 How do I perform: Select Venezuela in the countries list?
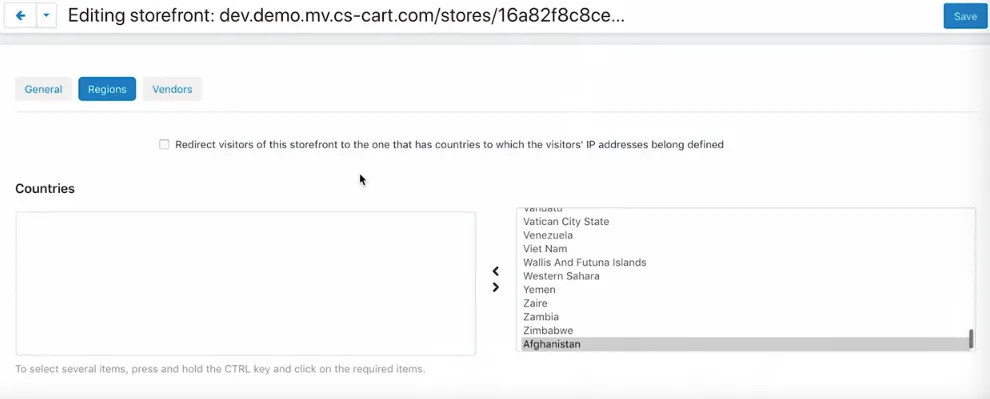pos(745,235)
